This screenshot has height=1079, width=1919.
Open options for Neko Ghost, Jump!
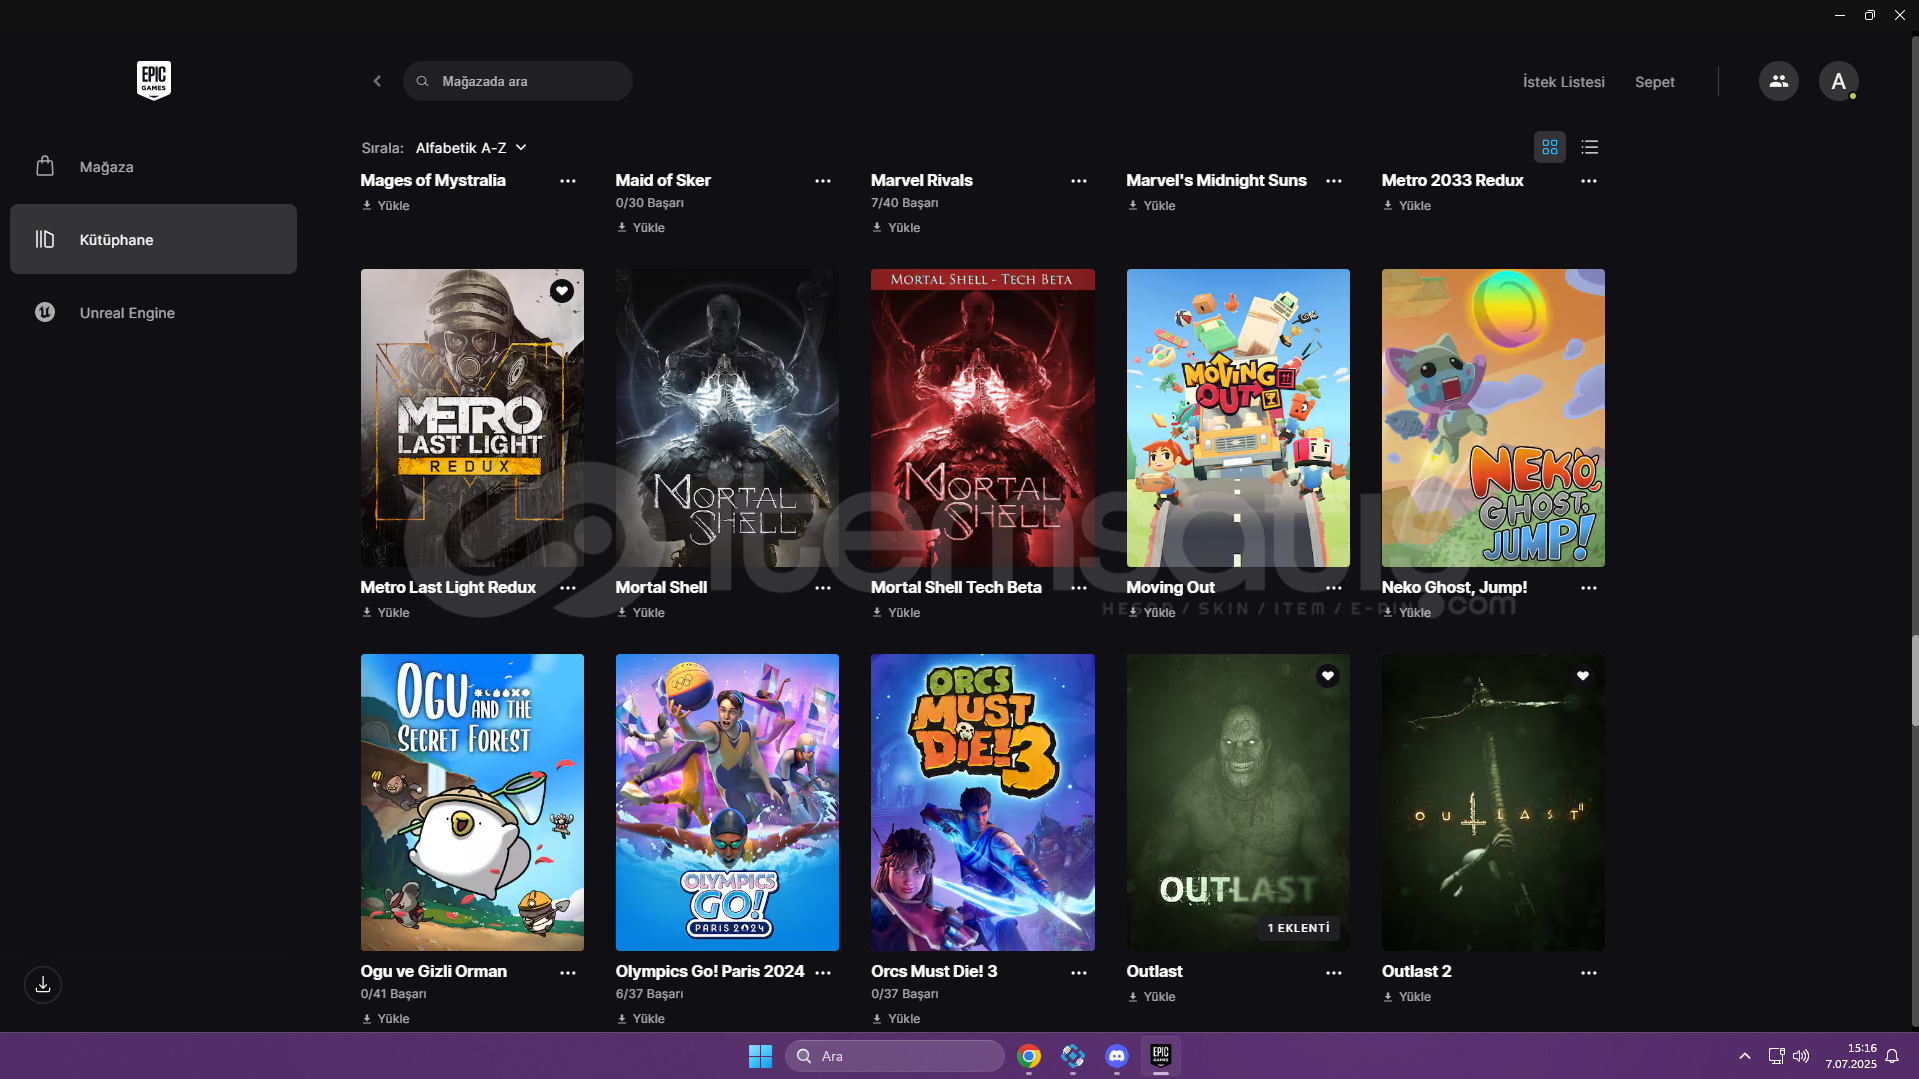click(x=1589, y=588)
